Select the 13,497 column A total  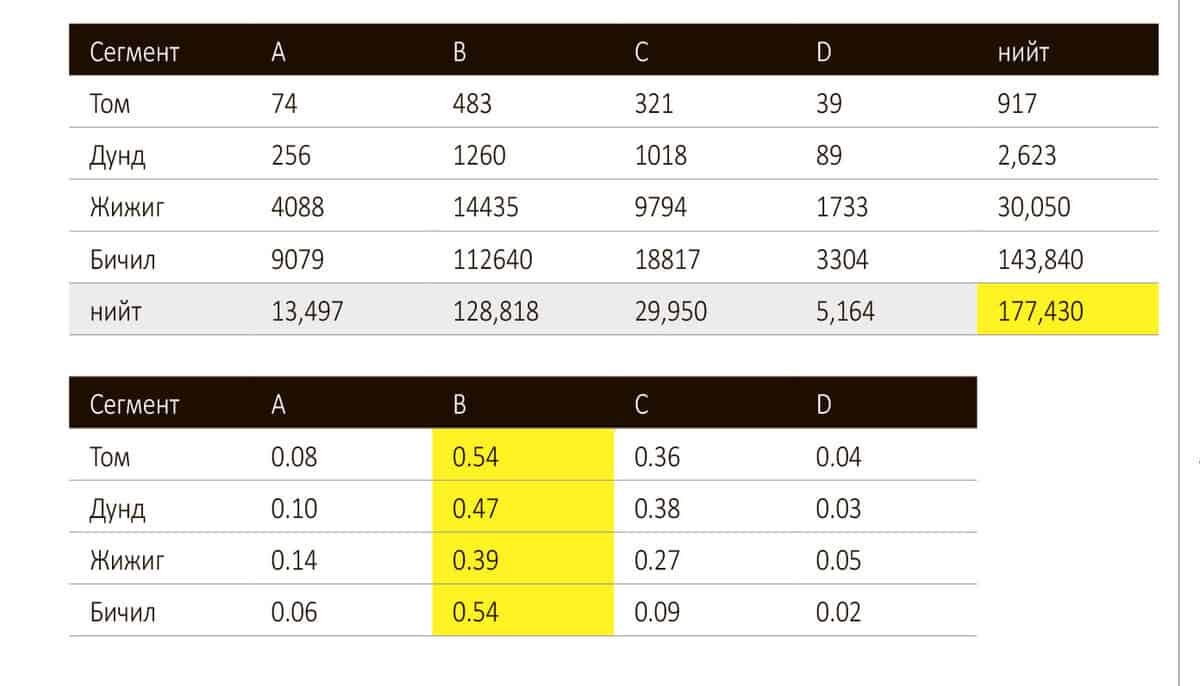coord(307,312)
